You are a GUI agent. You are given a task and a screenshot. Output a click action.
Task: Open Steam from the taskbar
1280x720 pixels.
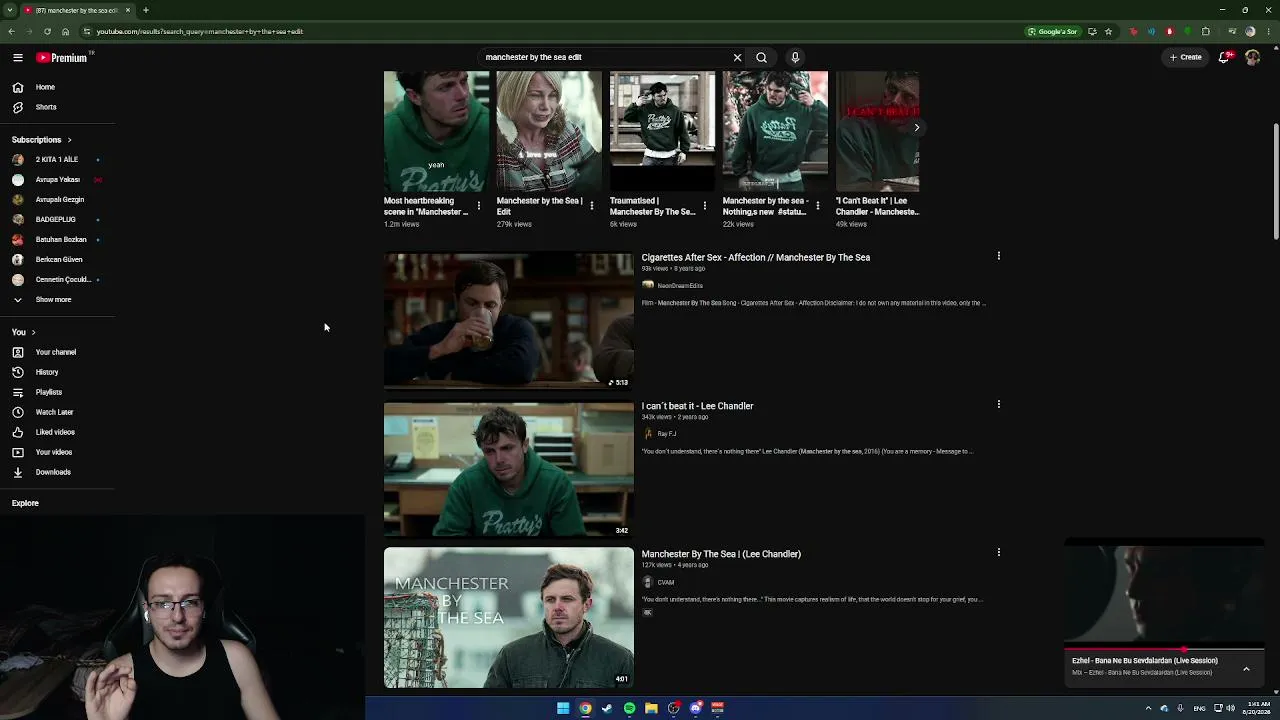click(607, 708)
